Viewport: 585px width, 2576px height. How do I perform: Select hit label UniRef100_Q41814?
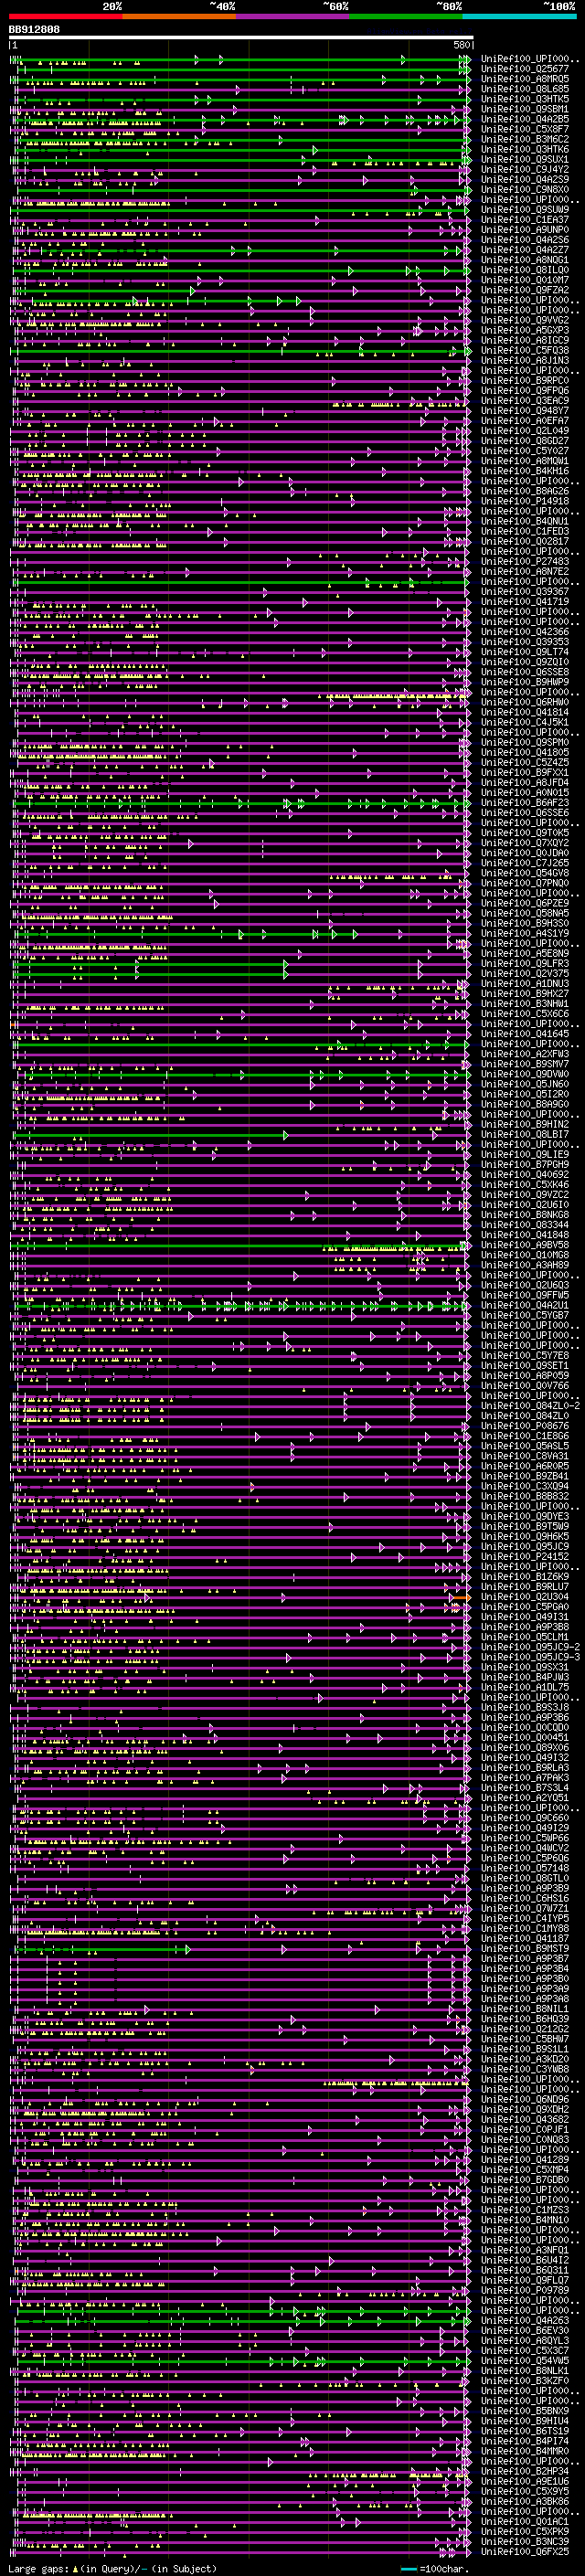[x=525, y=712]
